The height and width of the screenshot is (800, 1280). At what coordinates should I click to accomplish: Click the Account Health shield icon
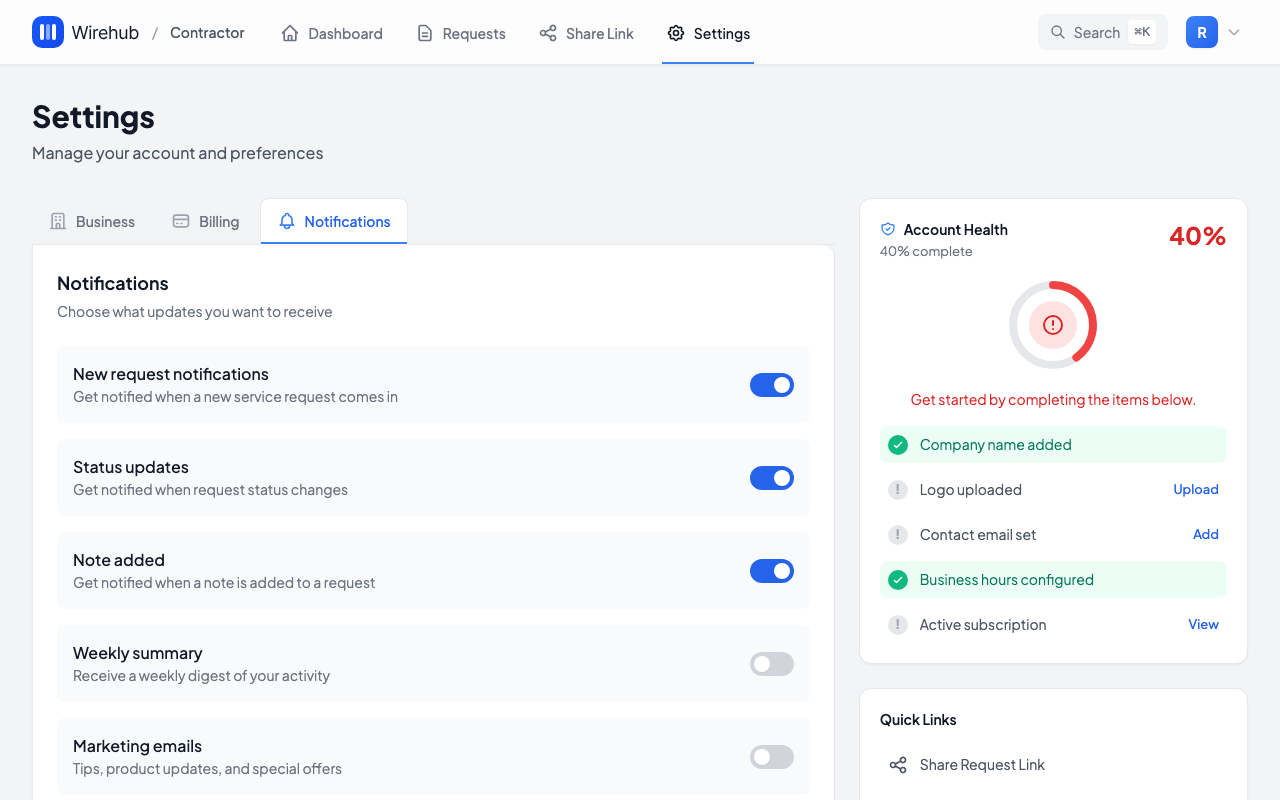point(888,229)
